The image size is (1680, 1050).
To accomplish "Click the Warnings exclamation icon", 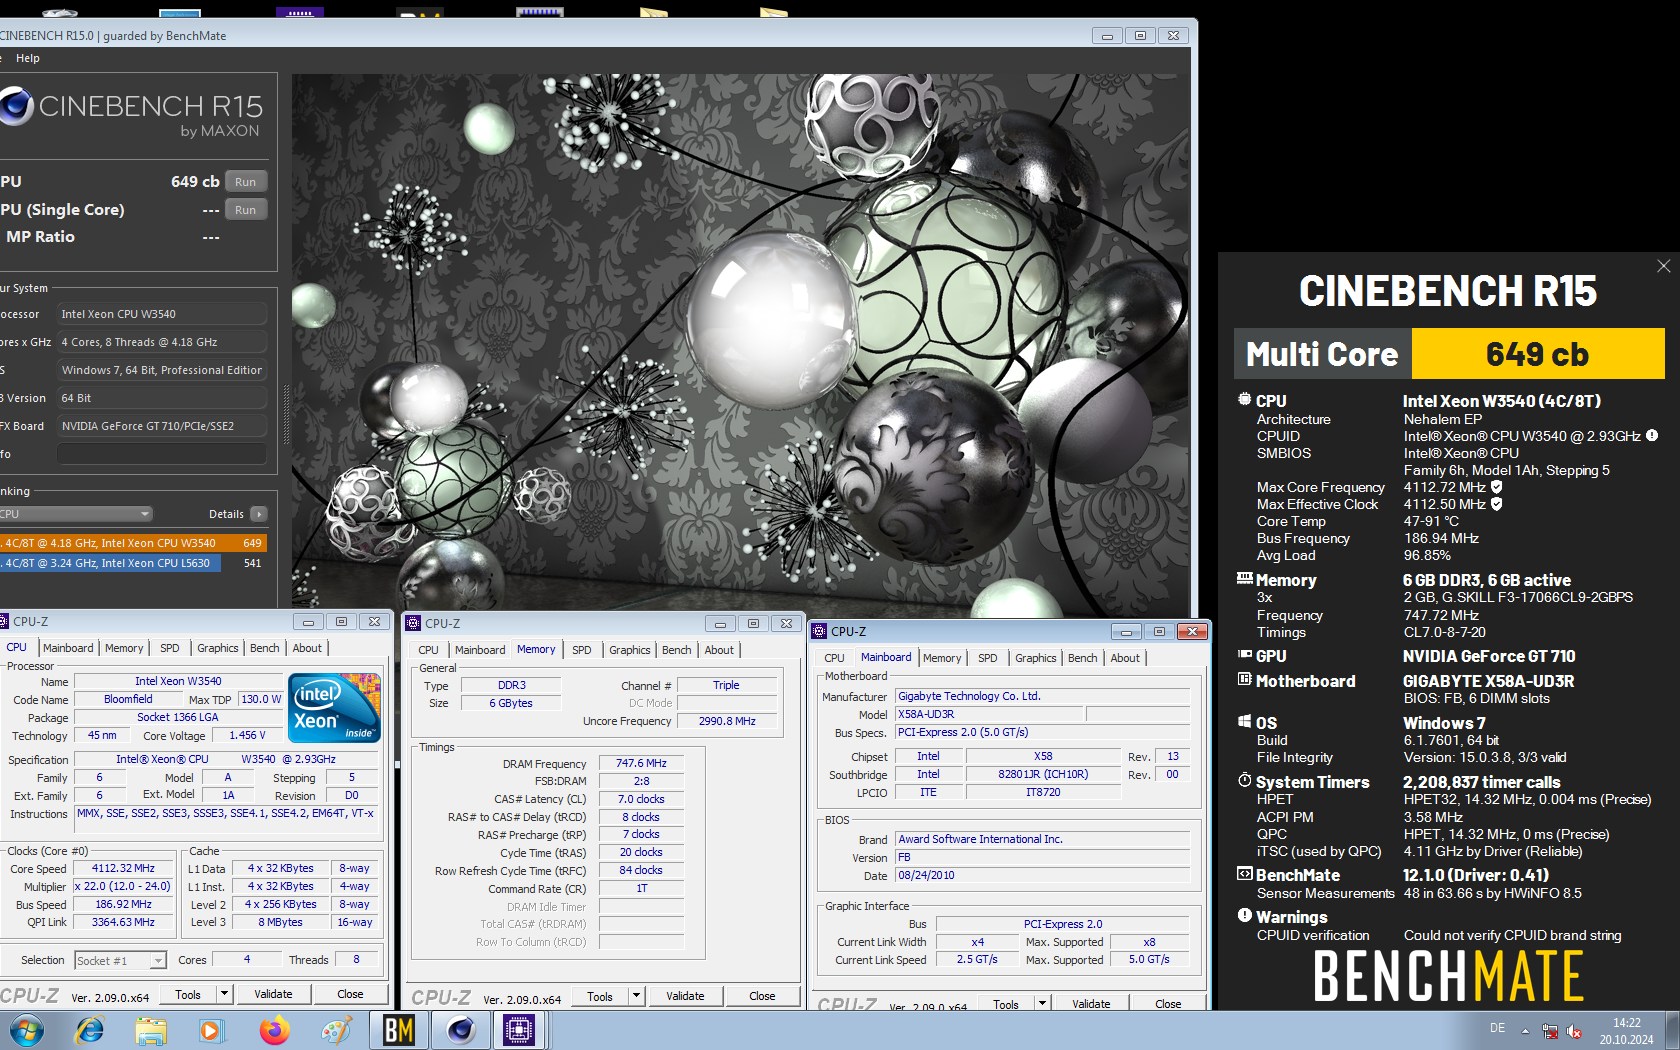I will click(x=1244, y=916).
